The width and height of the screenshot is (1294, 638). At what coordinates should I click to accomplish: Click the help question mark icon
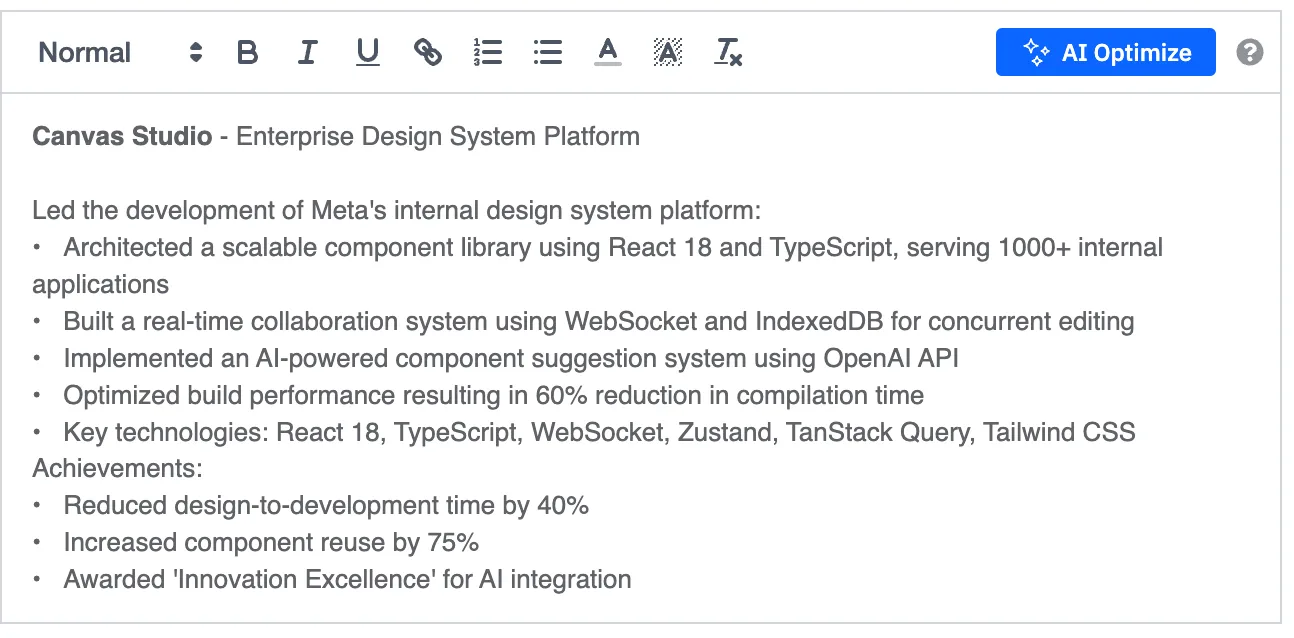tap(1249, 52)
